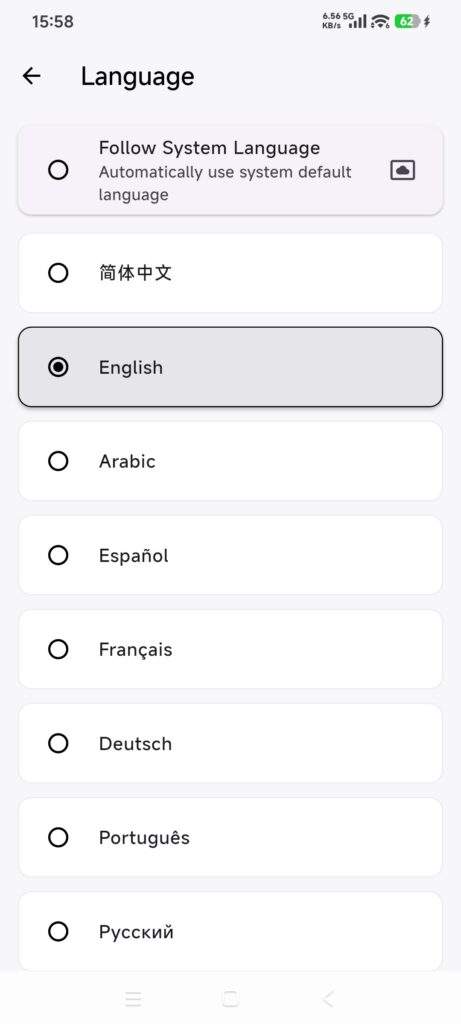
Task: Tap the system back chevron in the navigation bar
Action: click(x=328, y=998)
